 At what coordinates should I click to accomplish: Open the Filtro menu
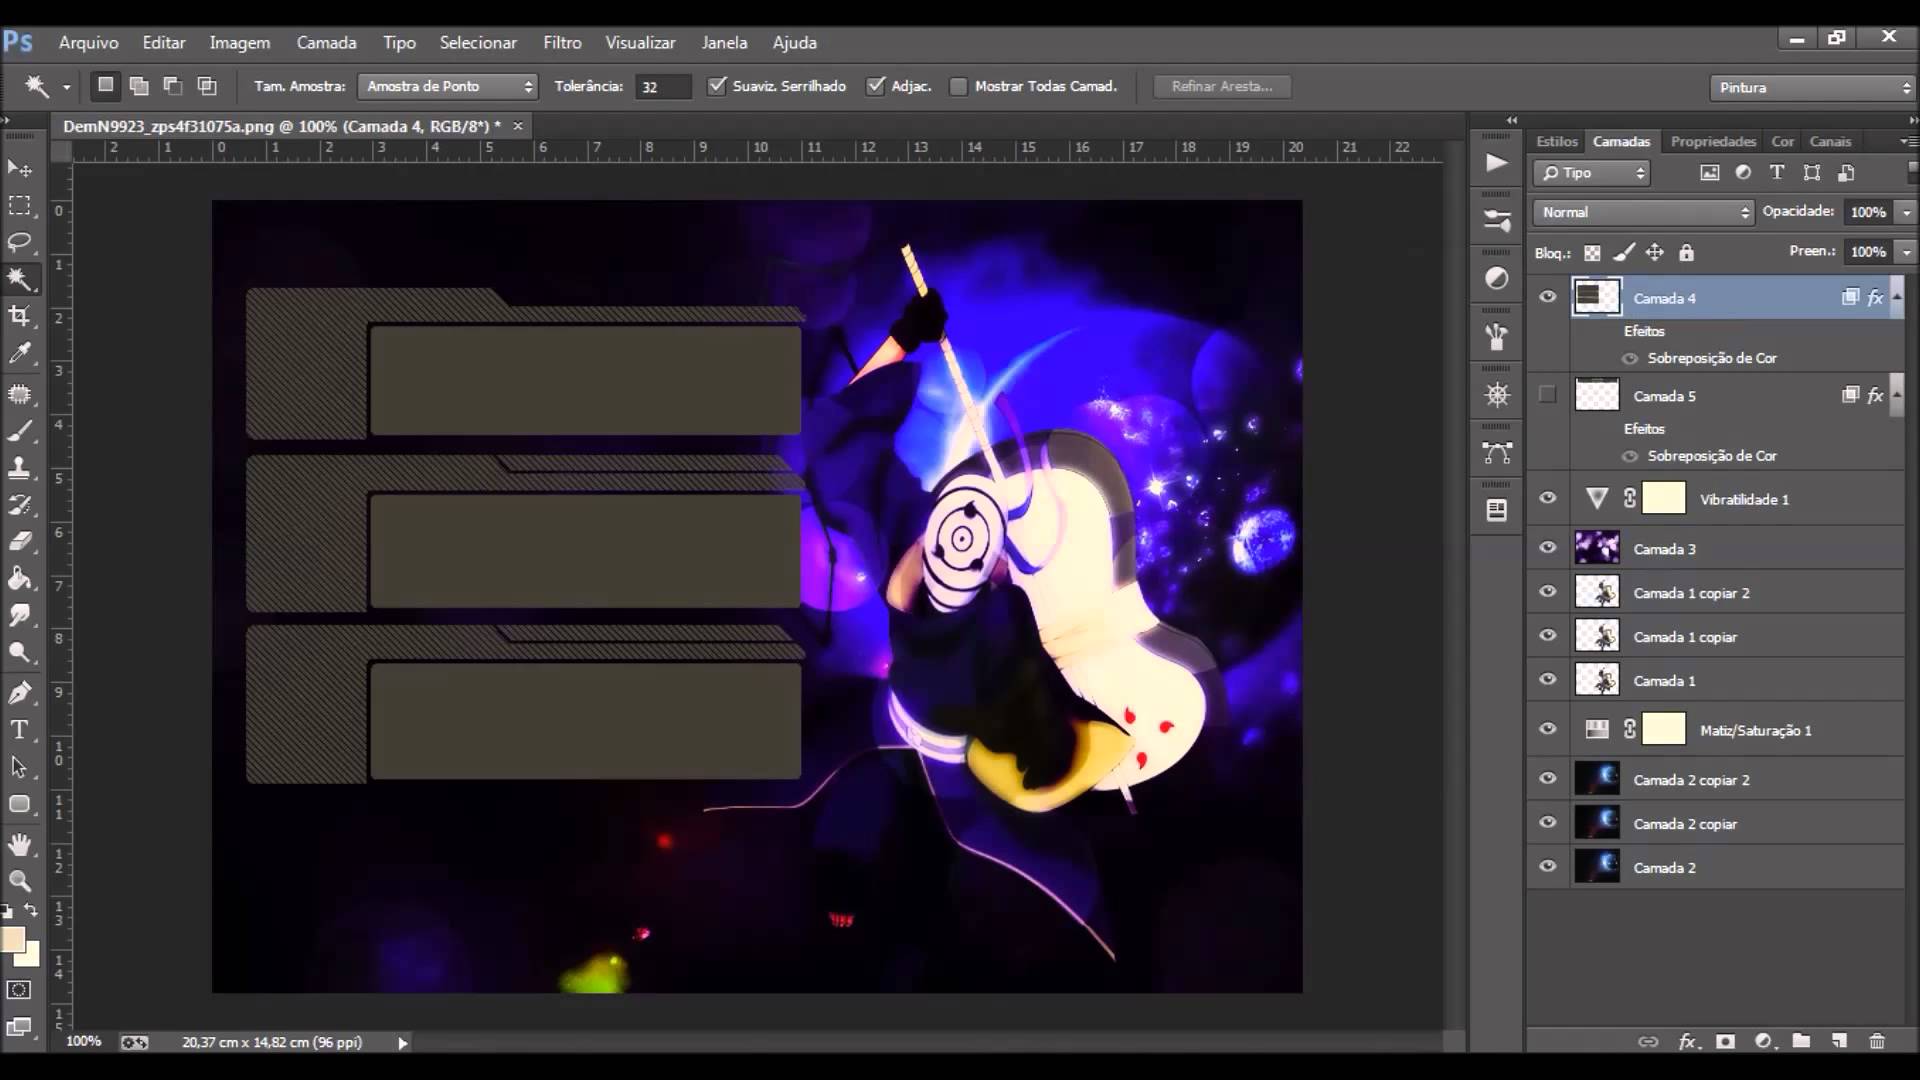[x=562, y=42]
